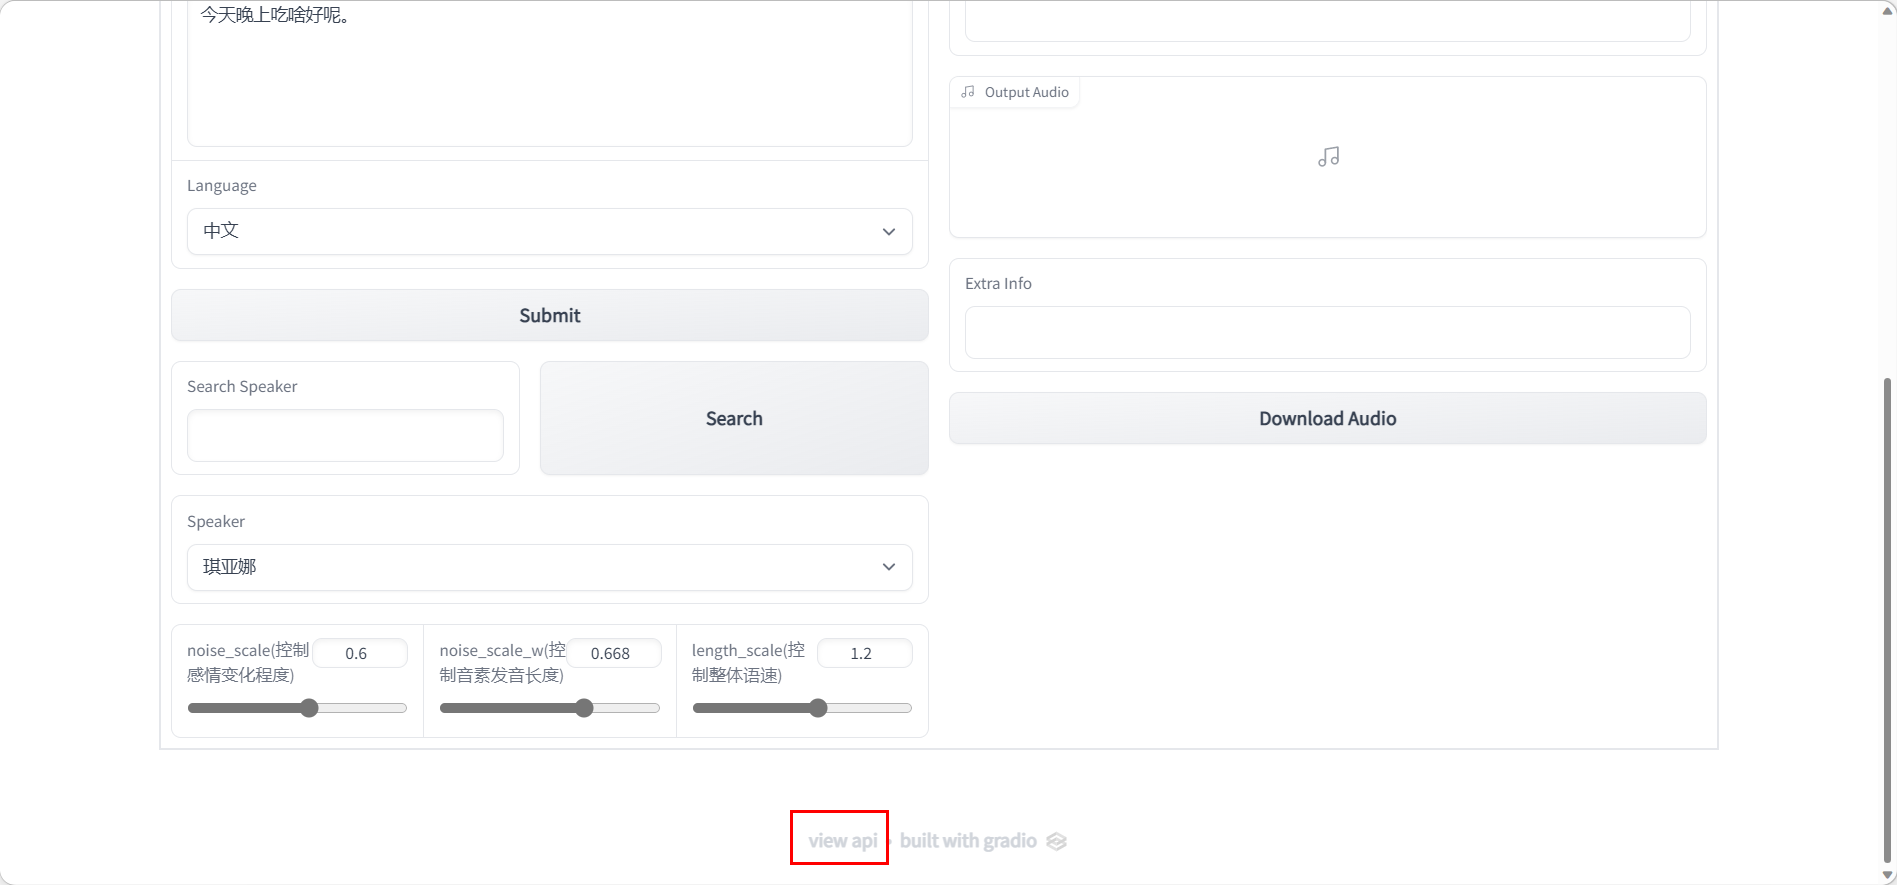The width and height of the screenshot is (1897, 885).
Task: Open the view api link
Action: click(842, 841)
